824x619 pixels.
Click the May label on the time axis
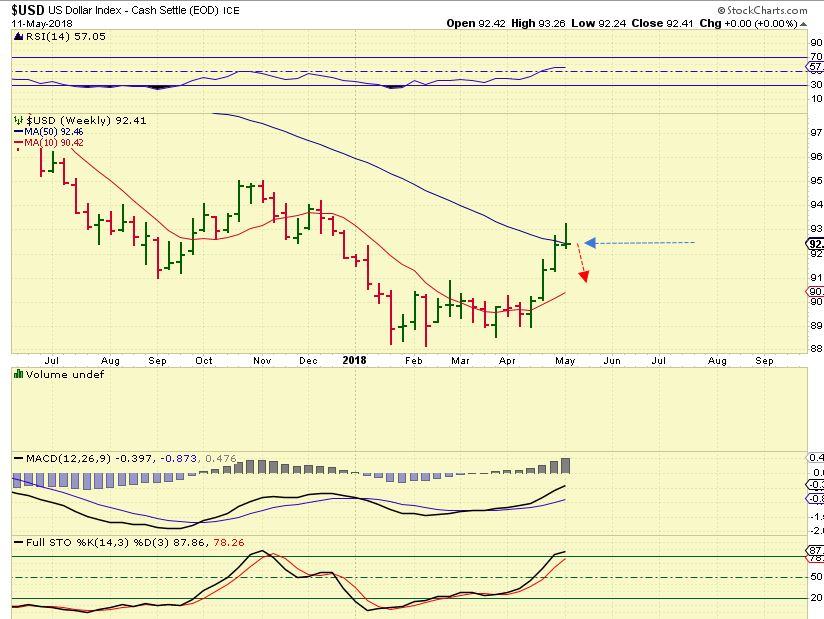565,360
